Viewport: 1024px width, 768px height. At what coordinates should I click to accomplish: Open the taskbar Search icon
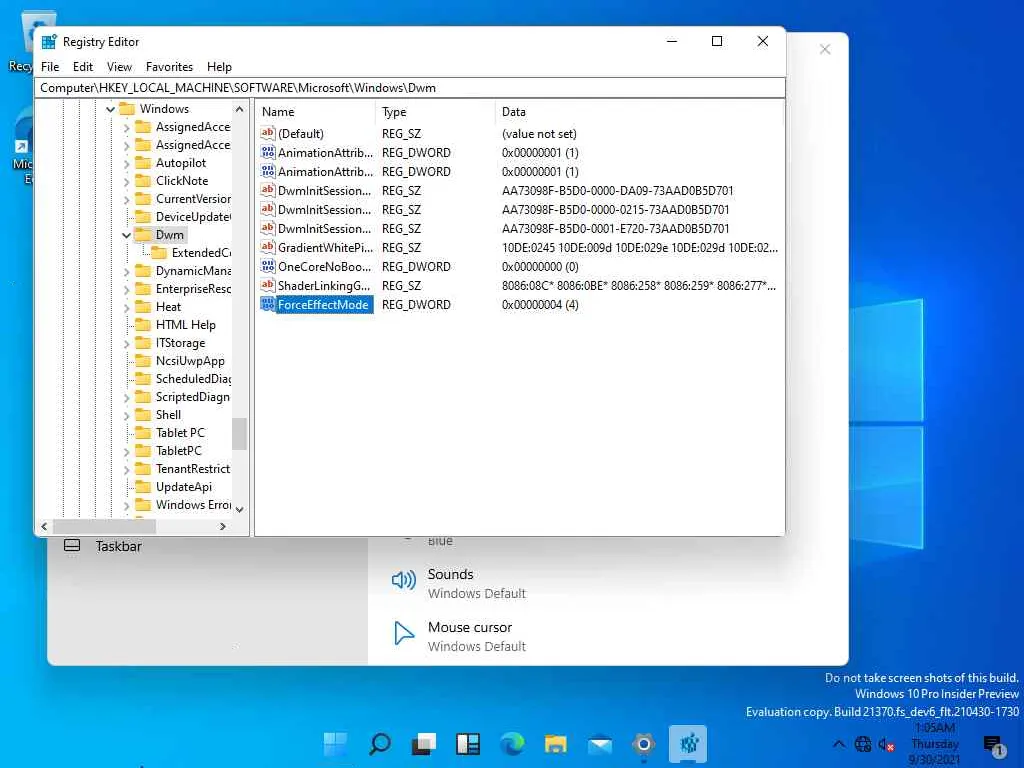click(x=380, y=744)
